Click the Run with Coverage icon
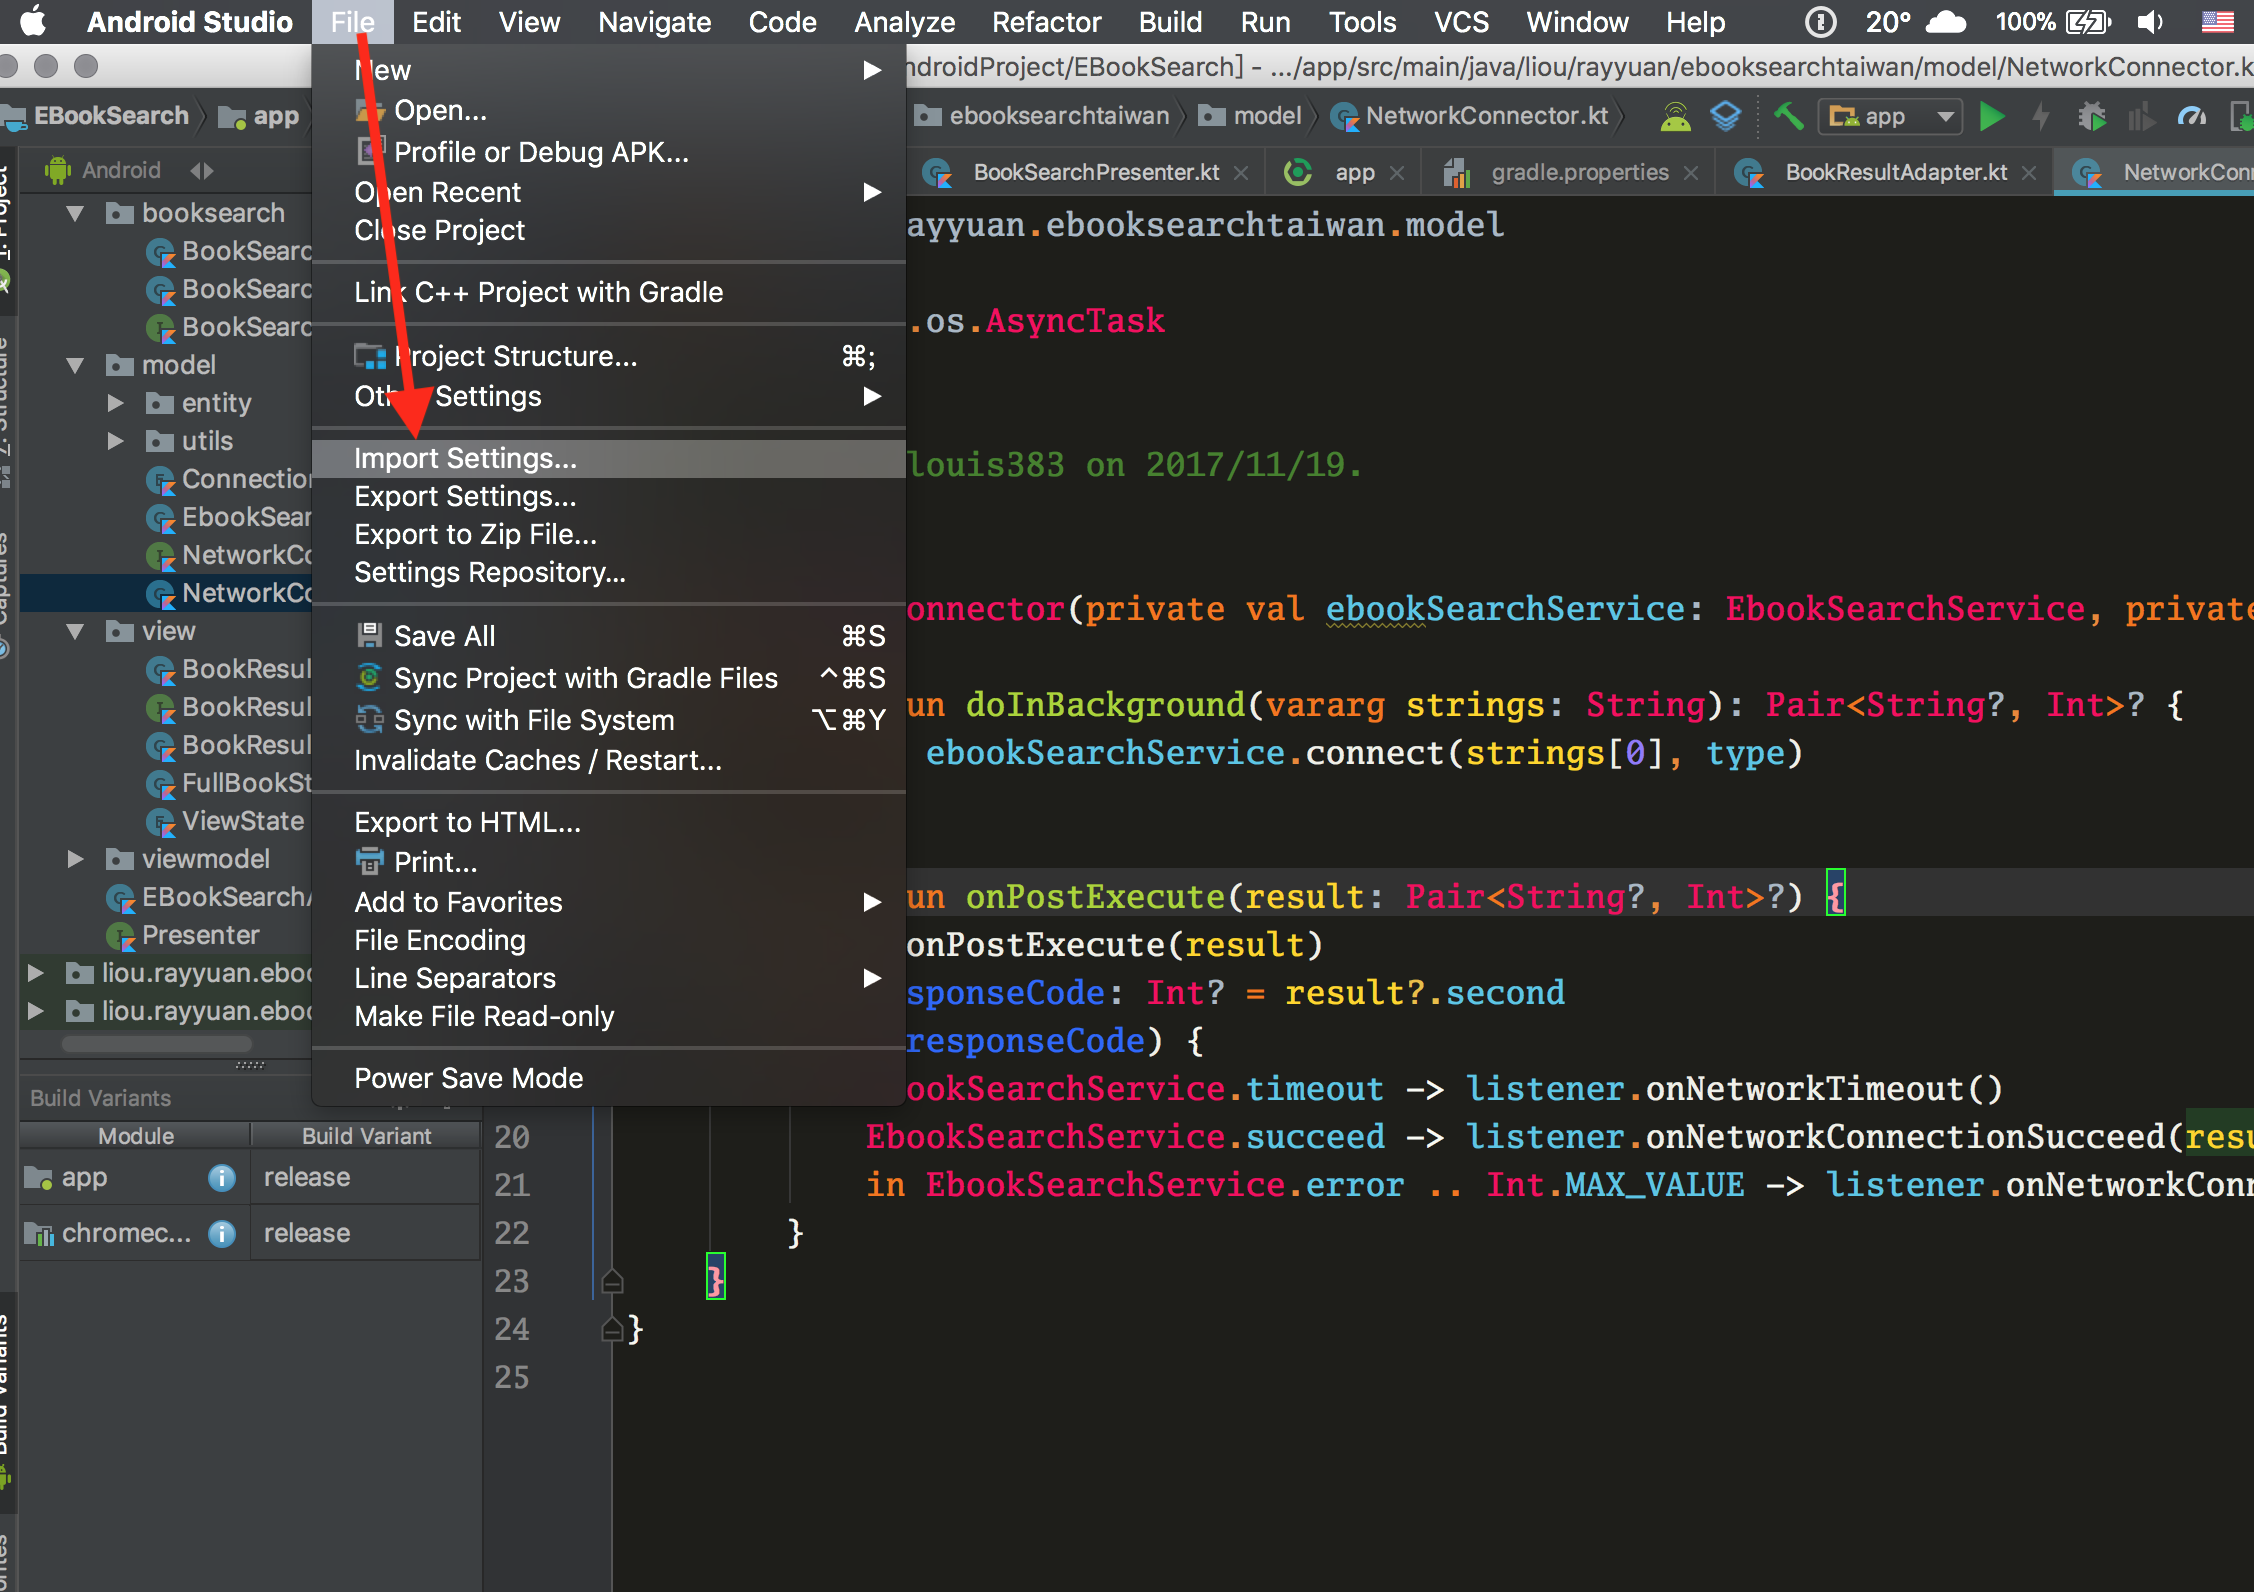The width and height of the screenshot is (2254, 1592). point(2141,117)
